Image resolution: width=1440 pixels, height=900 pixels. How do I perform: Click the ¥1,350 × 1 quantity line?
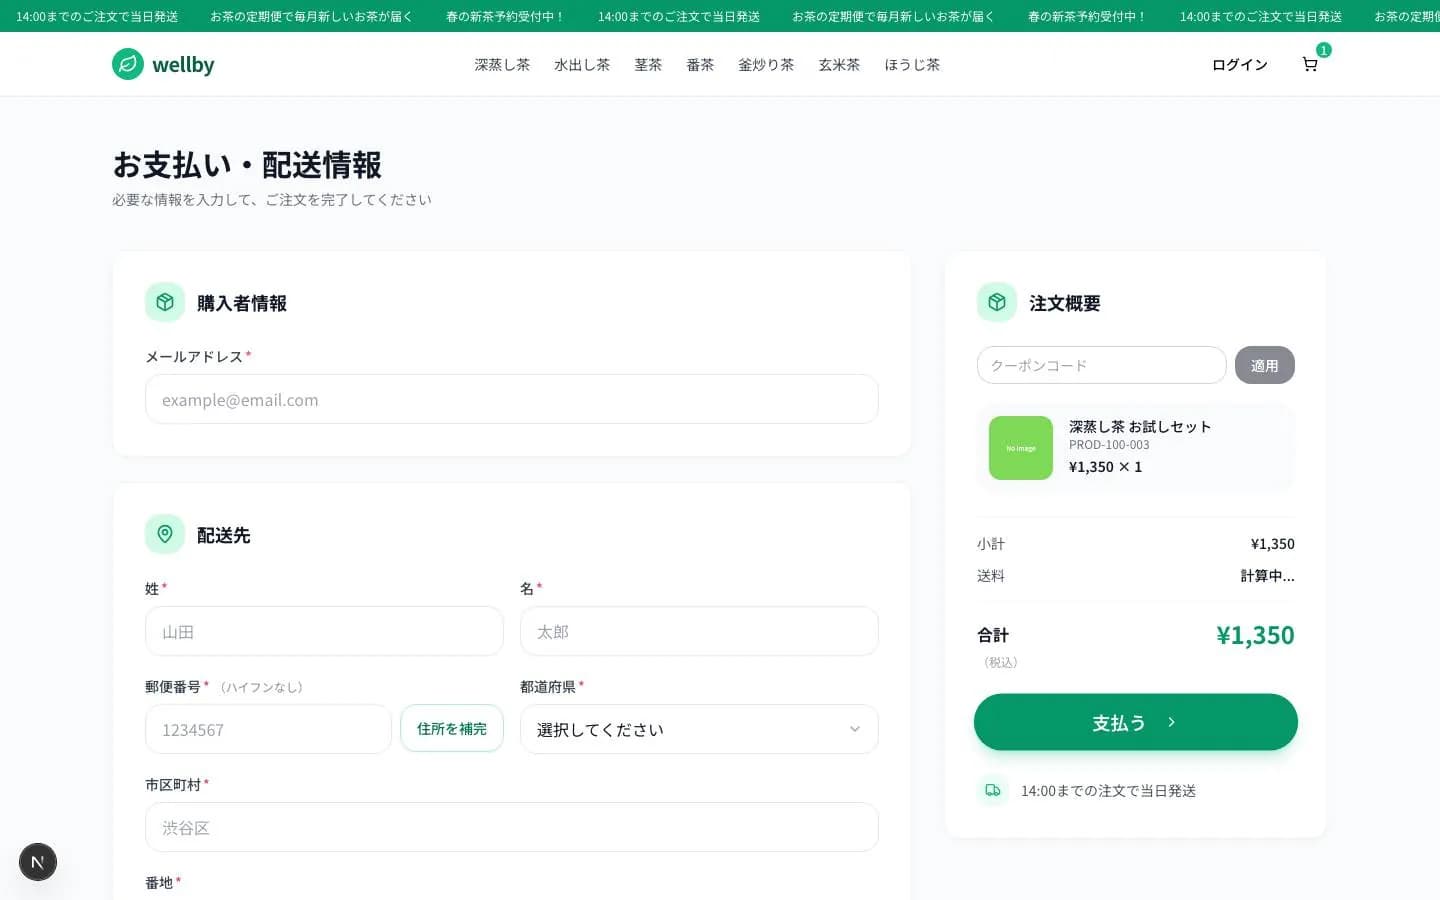pos(1105,467)
